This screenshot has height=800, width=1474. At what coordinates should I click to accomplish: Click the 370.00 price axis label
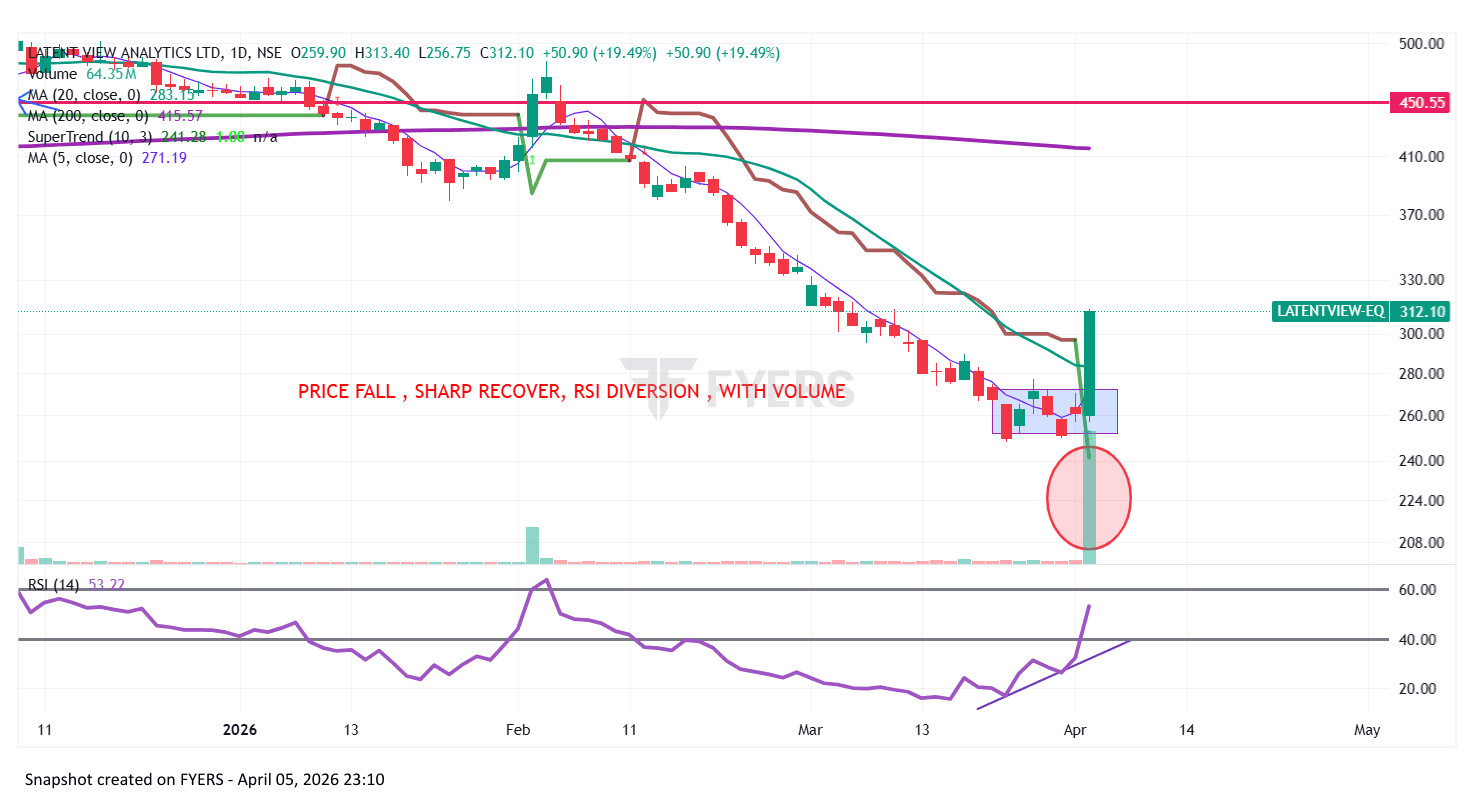[1422, 215]
